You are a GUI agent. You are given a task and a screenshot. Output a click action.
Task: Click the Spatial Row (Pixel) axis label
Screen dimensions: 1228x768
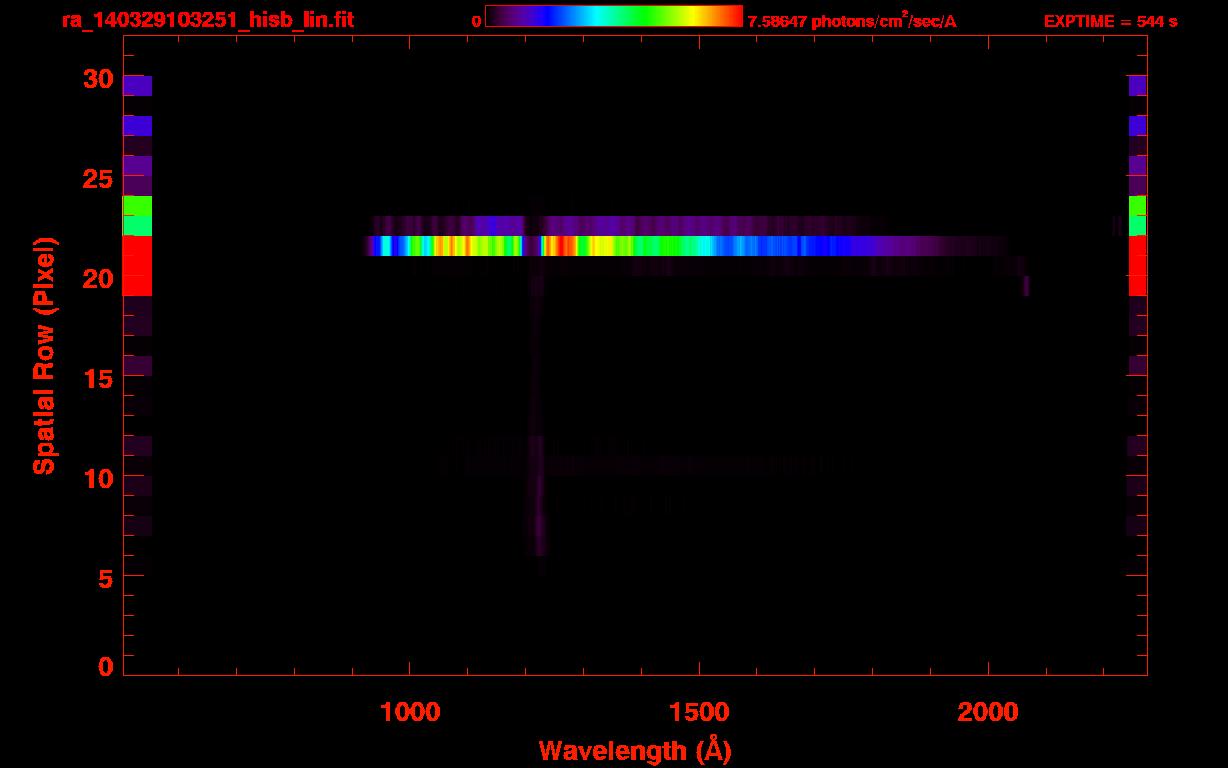click(x=44, y=355)
